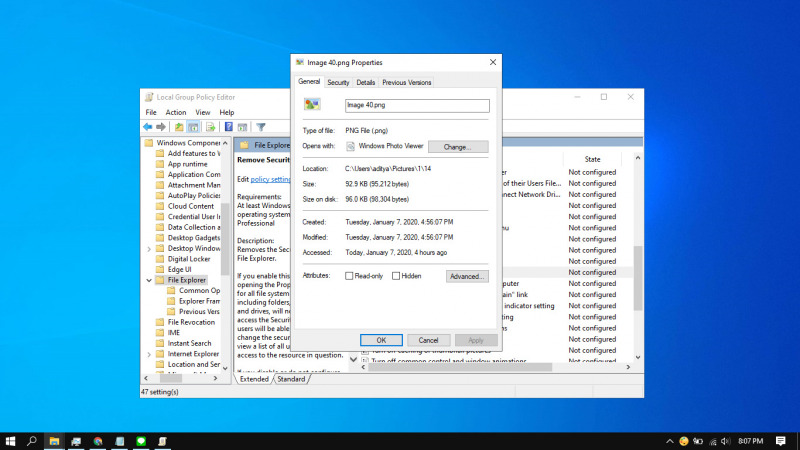Select Instant Search in the tree
The height and width of the screenshot is (450, 800).
189,343
